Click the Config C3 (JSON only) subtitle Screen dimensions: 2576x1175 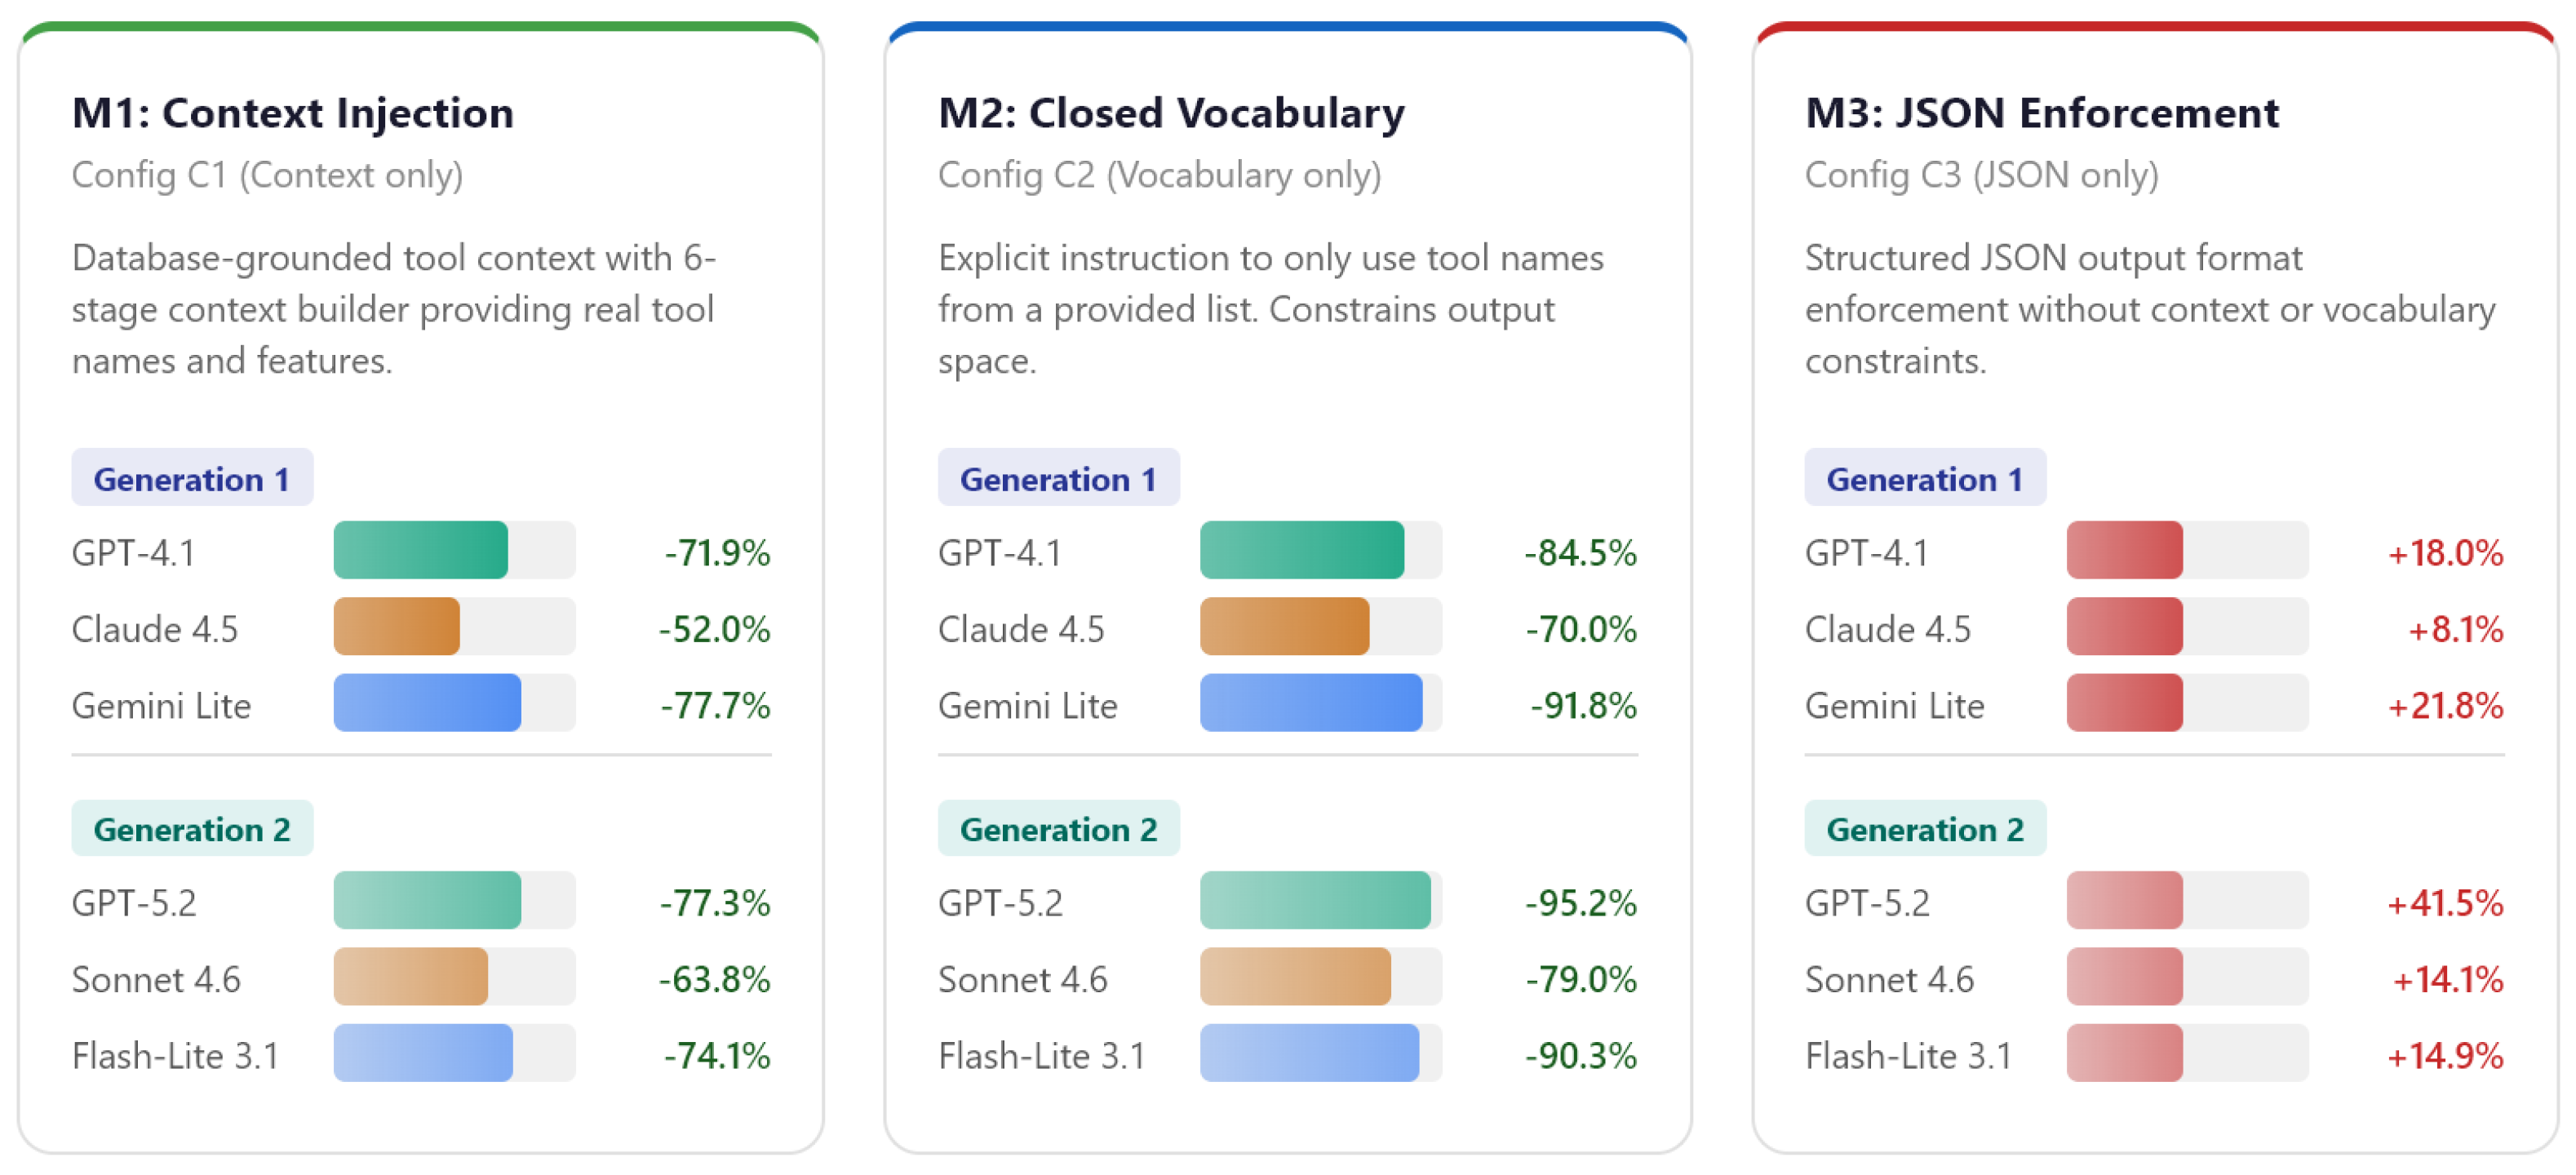pos(1982,175)
